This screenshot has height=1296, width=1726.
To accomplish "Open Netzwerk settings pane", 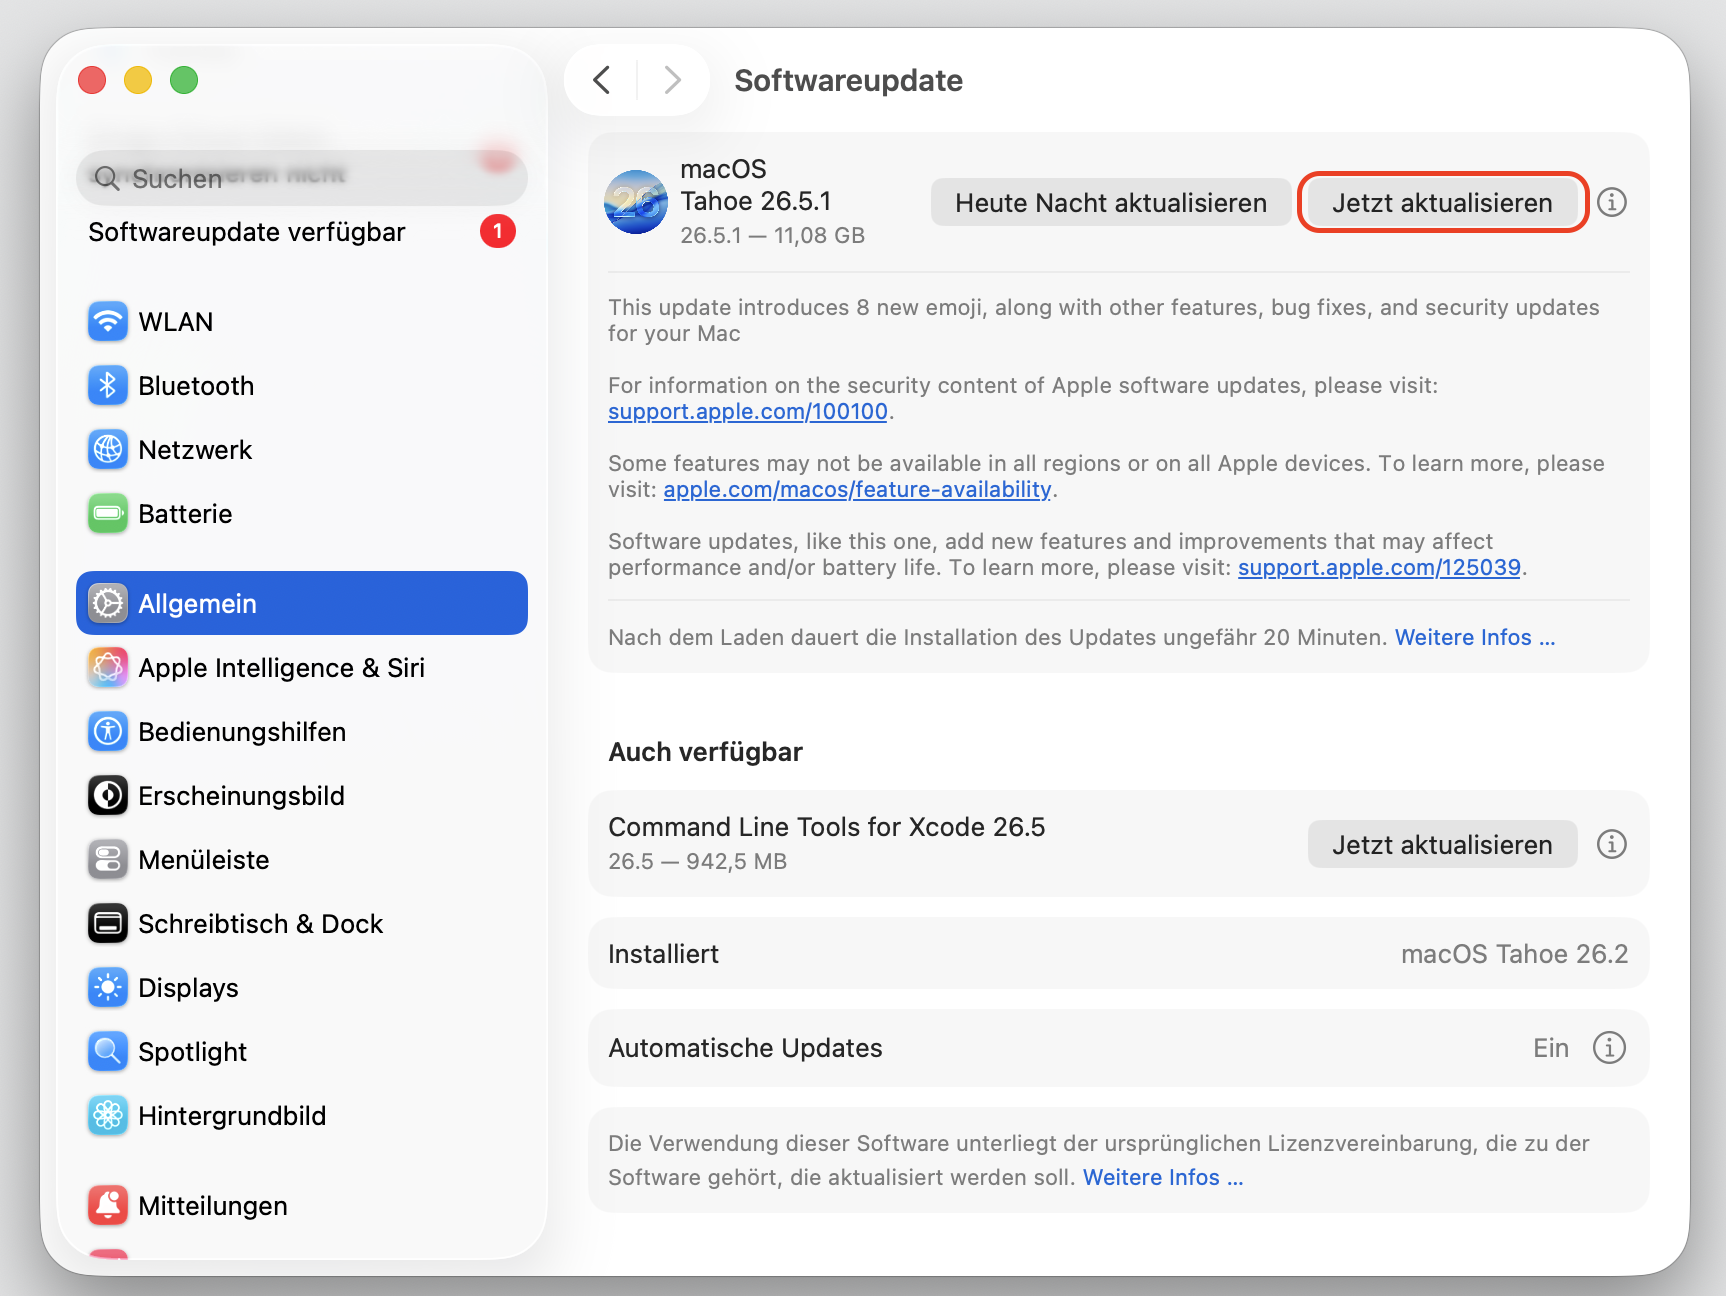I will pyautogui.click(x=302, y=450).
